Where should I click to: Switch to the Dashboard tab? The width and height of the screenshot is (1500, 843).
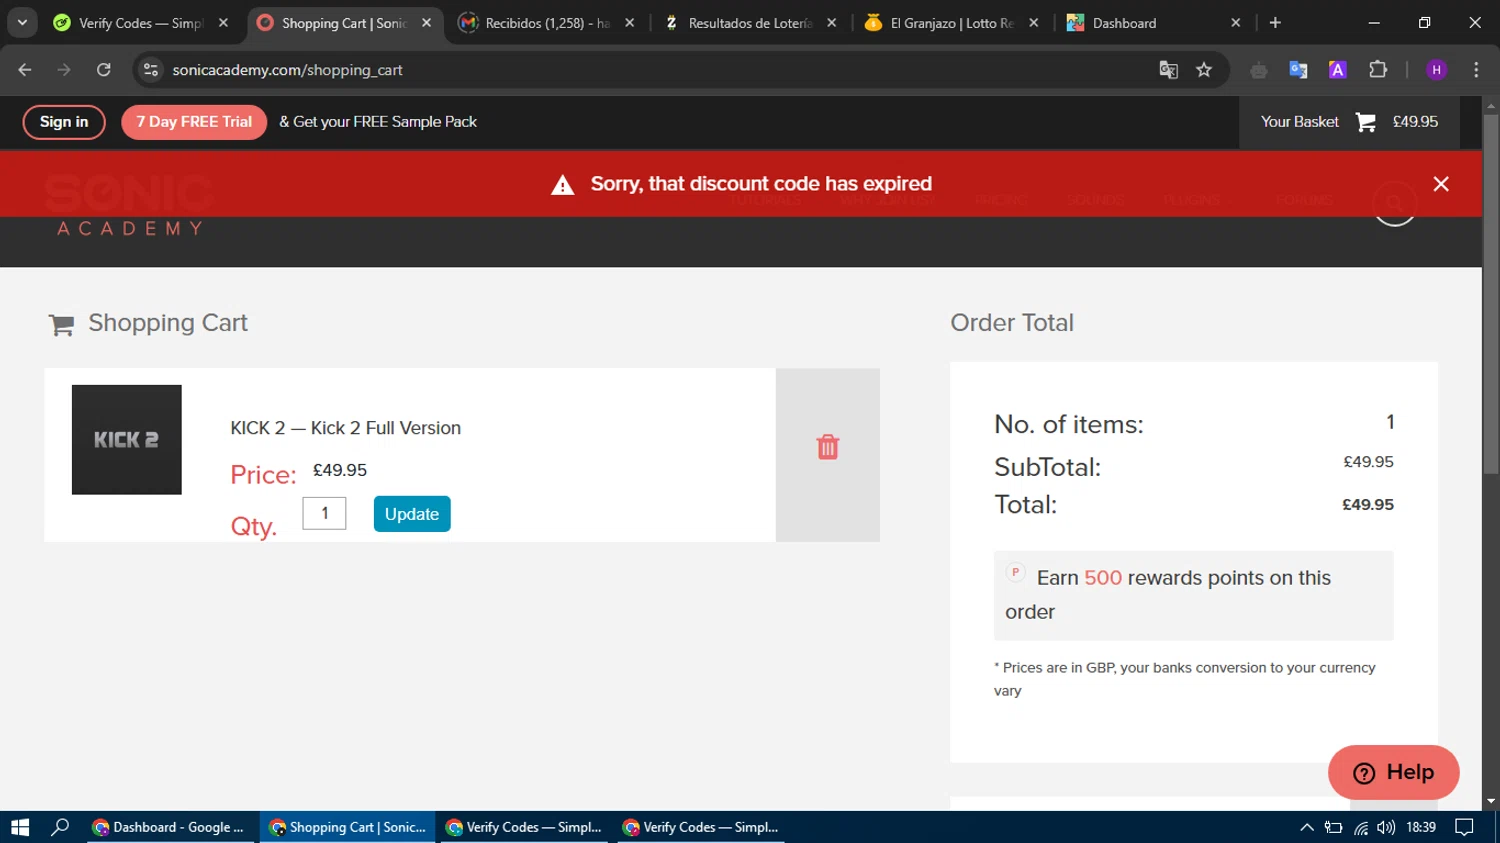(1155, 23)
